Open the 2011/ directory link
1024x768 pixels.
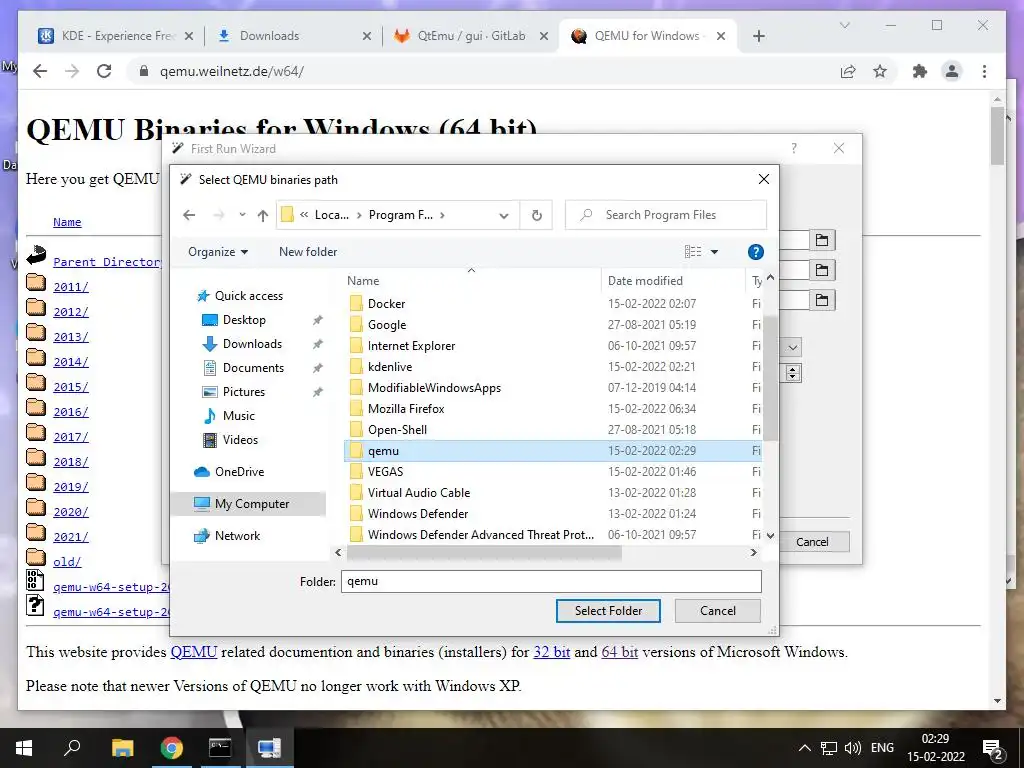71,287
